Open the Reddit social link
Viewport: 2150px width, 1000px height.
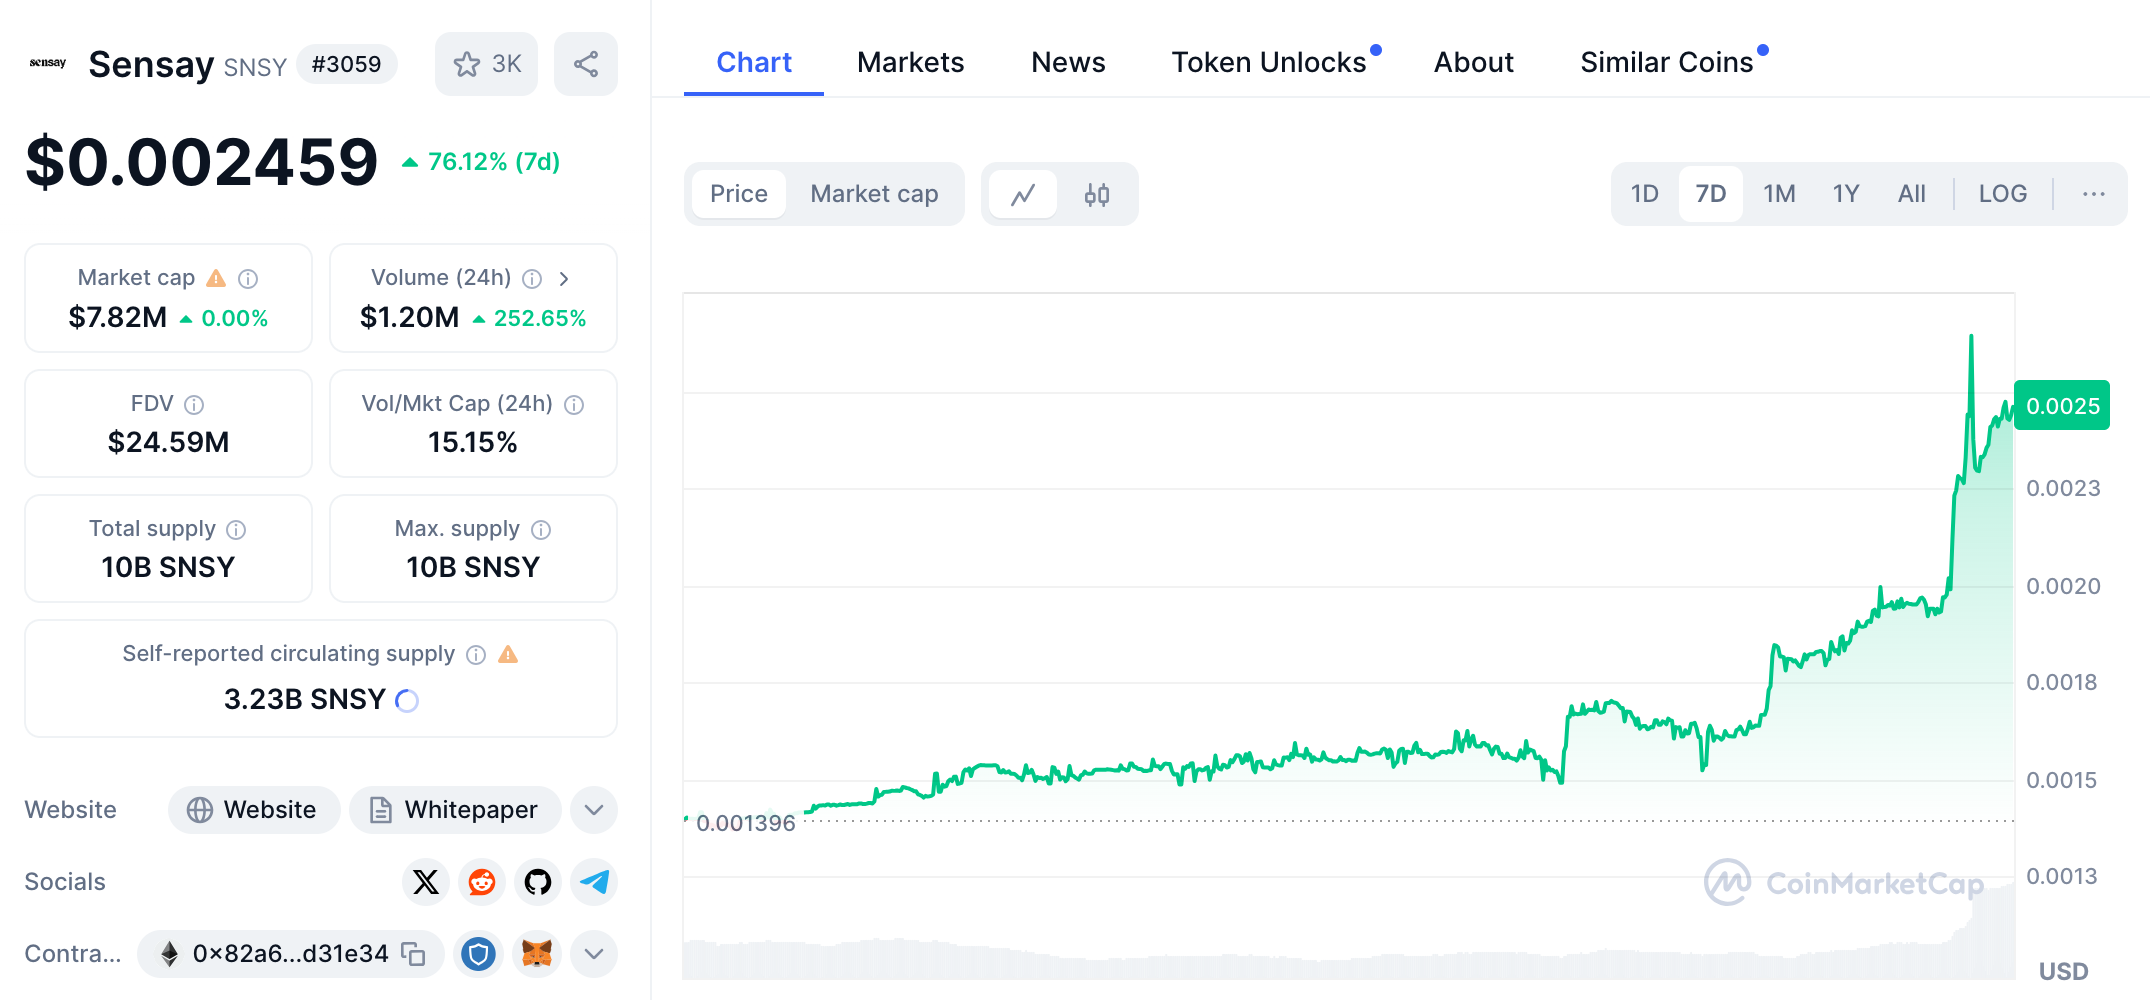click(482, 882)
